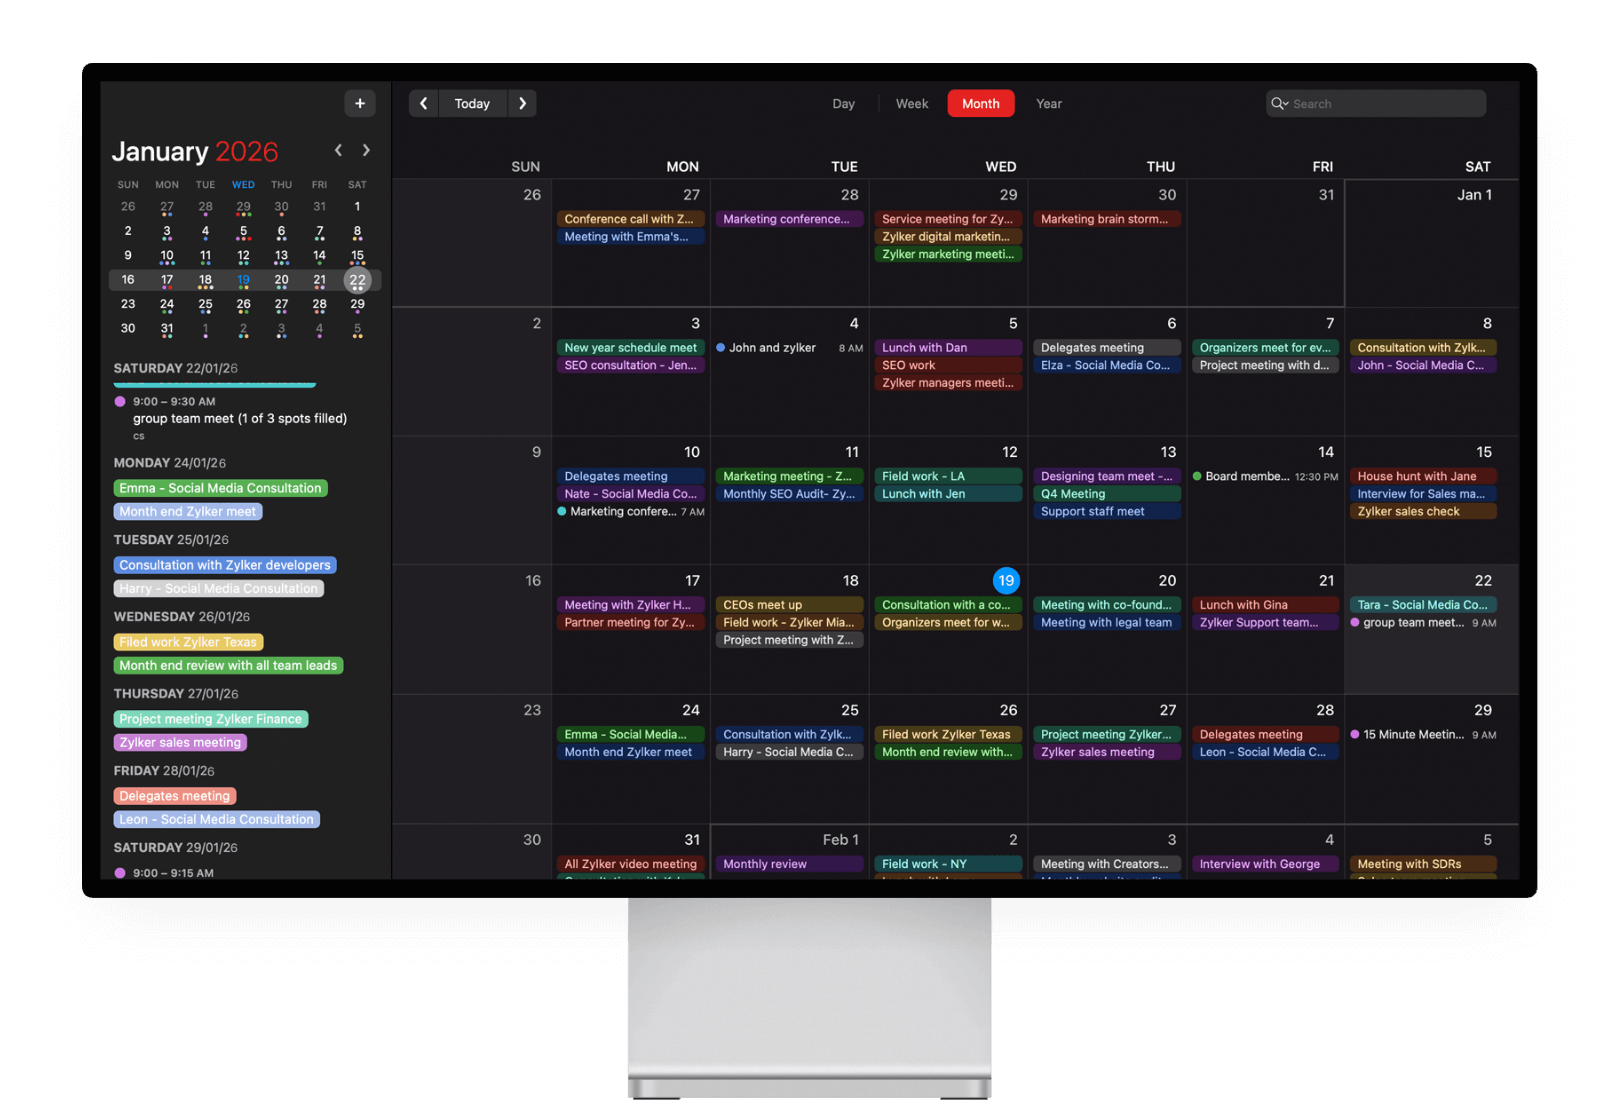The height and width of the screenshot is (1100, 1621).
Task: Open sidebar event 'Emma - Social Media Consultation'
Action: [221, 488]
